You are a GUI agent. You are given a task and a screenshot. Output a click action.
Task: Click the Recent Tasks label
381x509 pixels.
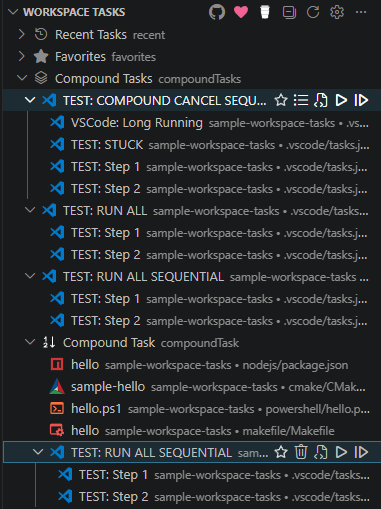pyautogui.click(x=91, y=35)
